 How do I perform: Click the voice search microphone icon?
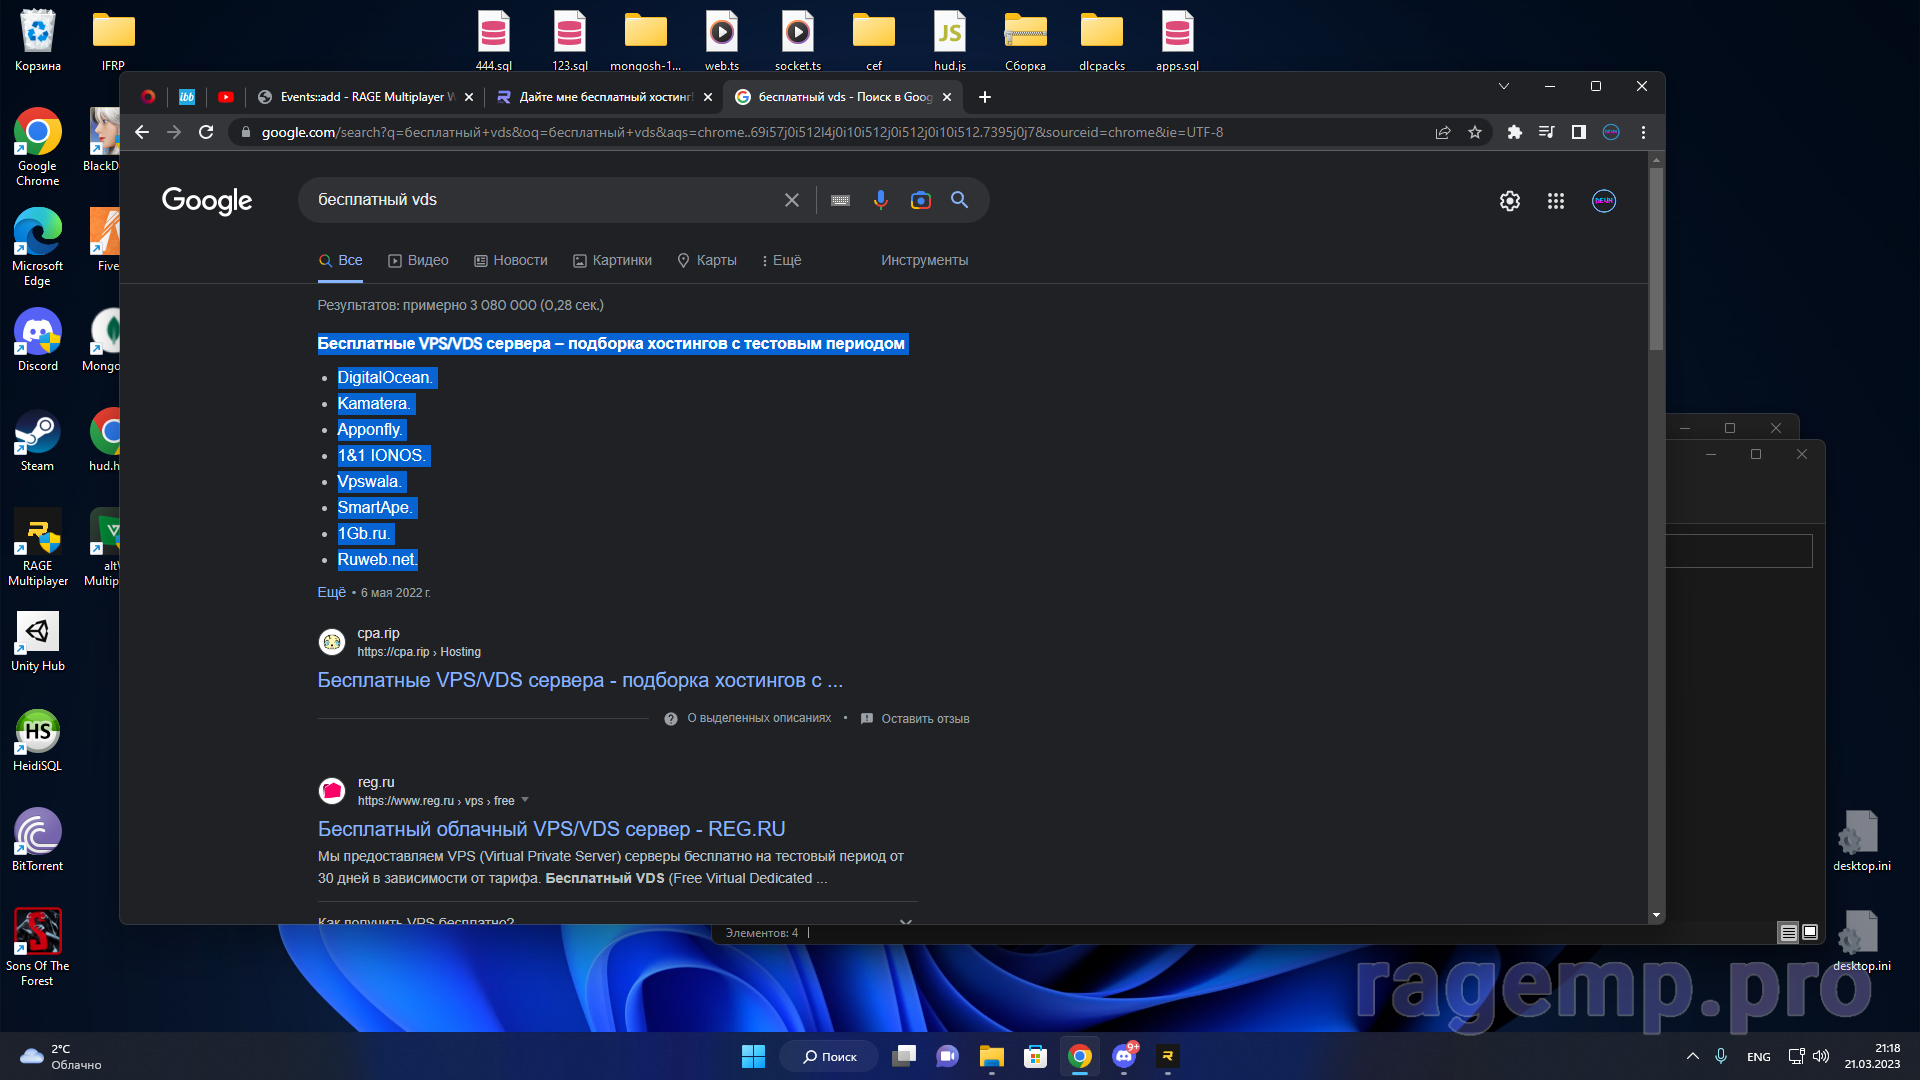tap(880, 200)
